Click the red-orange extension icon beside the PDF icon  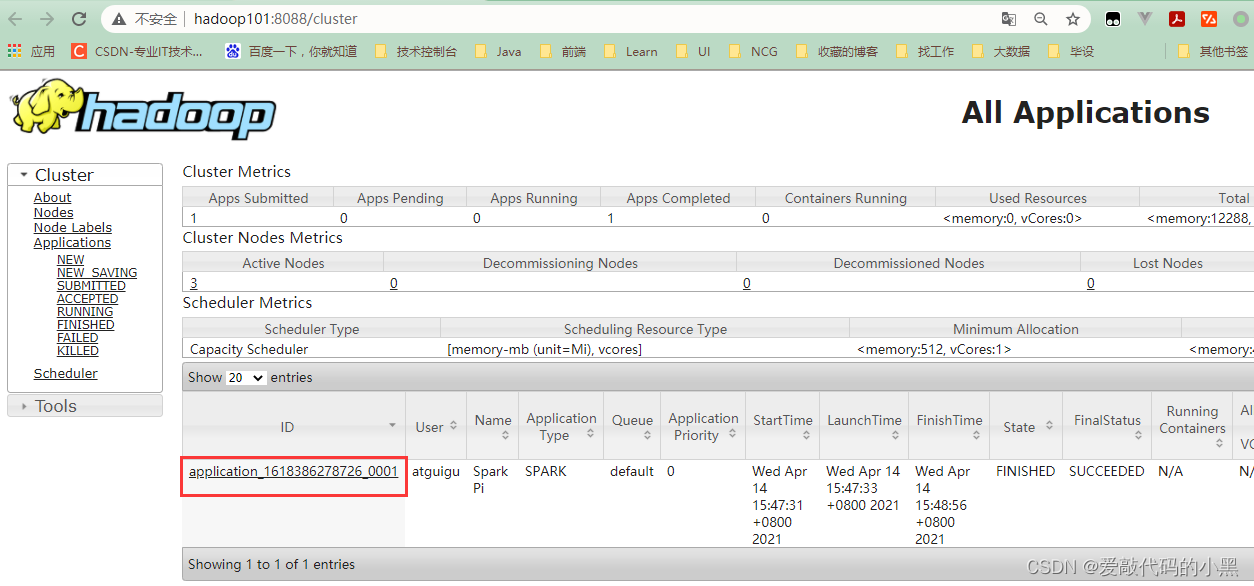point(1209,19)
